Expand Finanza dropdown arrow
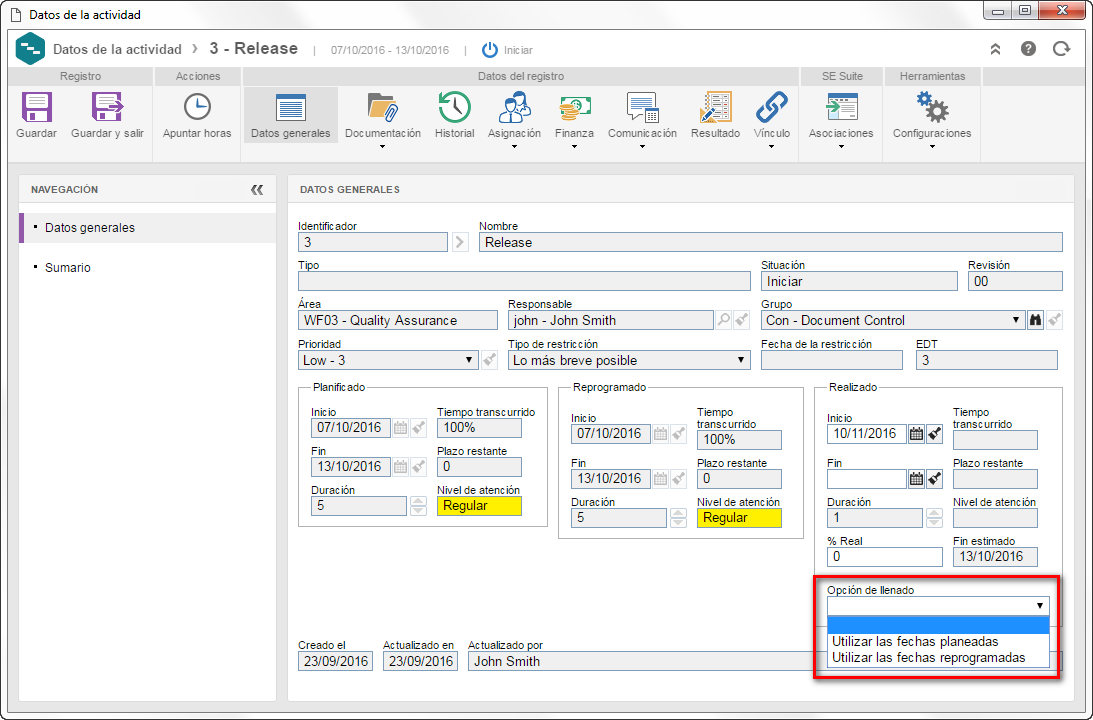The image size is (1093, 720). [574, 146]
